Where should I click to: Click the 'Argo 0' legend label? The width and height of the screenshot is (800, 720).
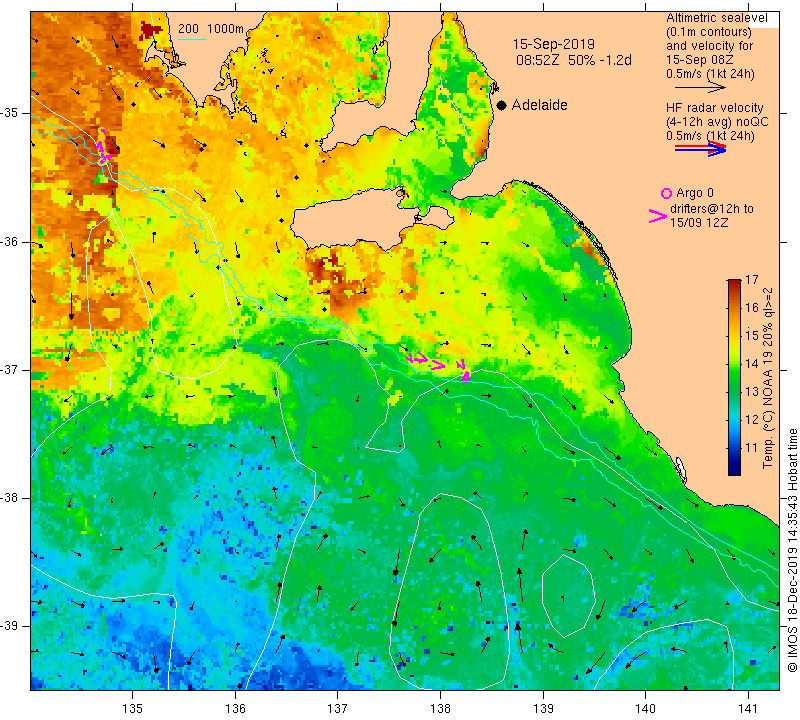point(695,193)
